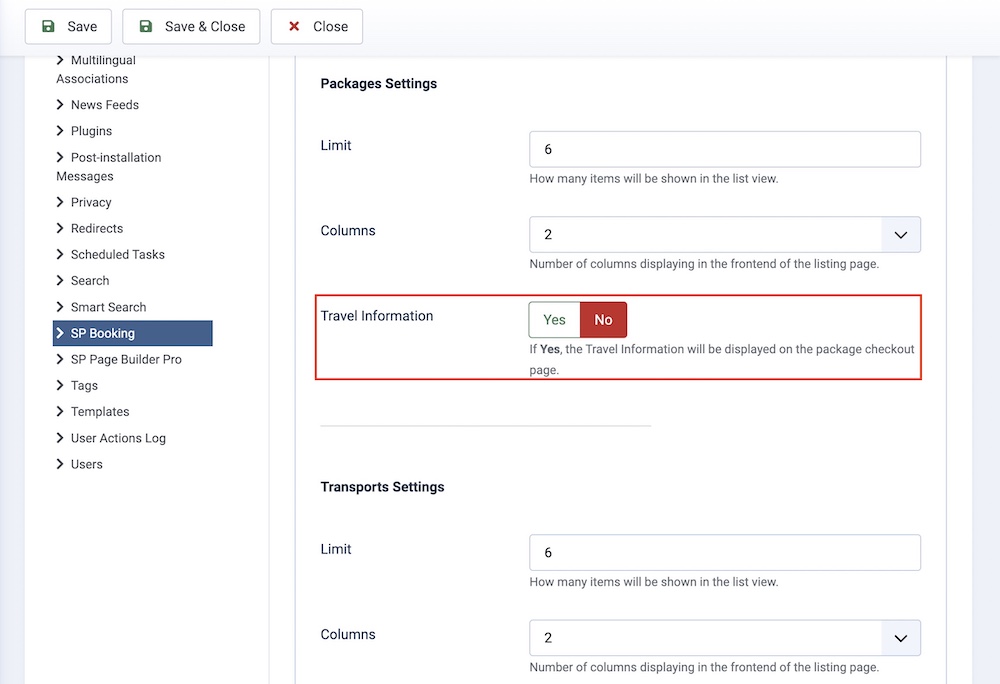Open the User Actions Log settings
Image resolution: width=1000 pixels, height=684 pixels.
pos(118,438)
